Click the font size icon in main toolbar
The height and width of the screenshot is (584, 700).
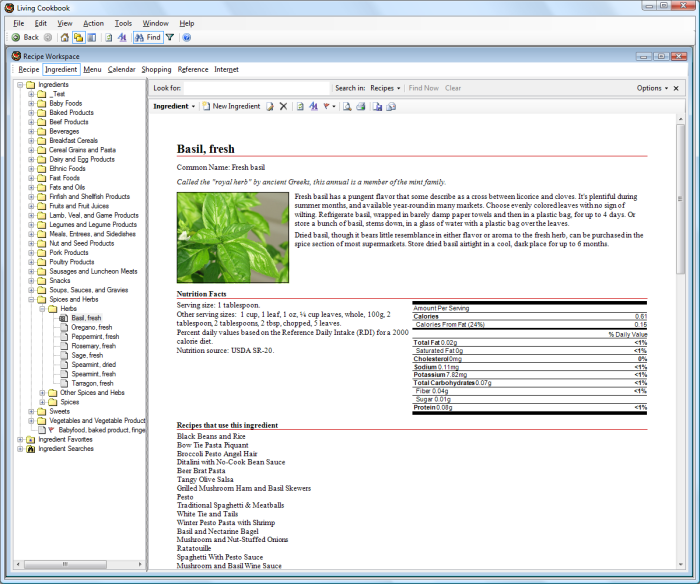(x=122, y=38)
